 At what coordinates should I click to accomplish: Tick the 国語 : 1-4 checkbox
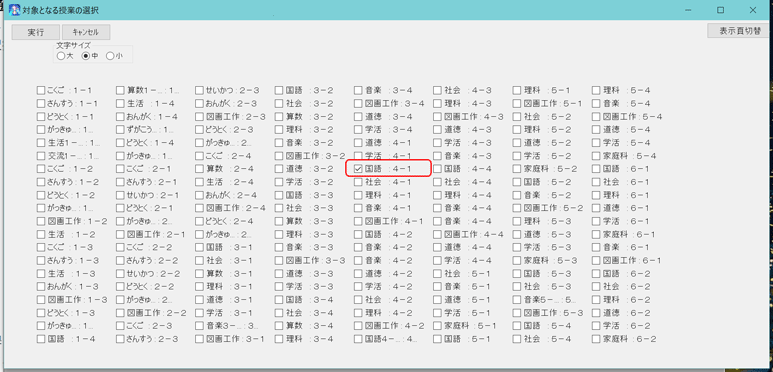click(x=41, y=339)
